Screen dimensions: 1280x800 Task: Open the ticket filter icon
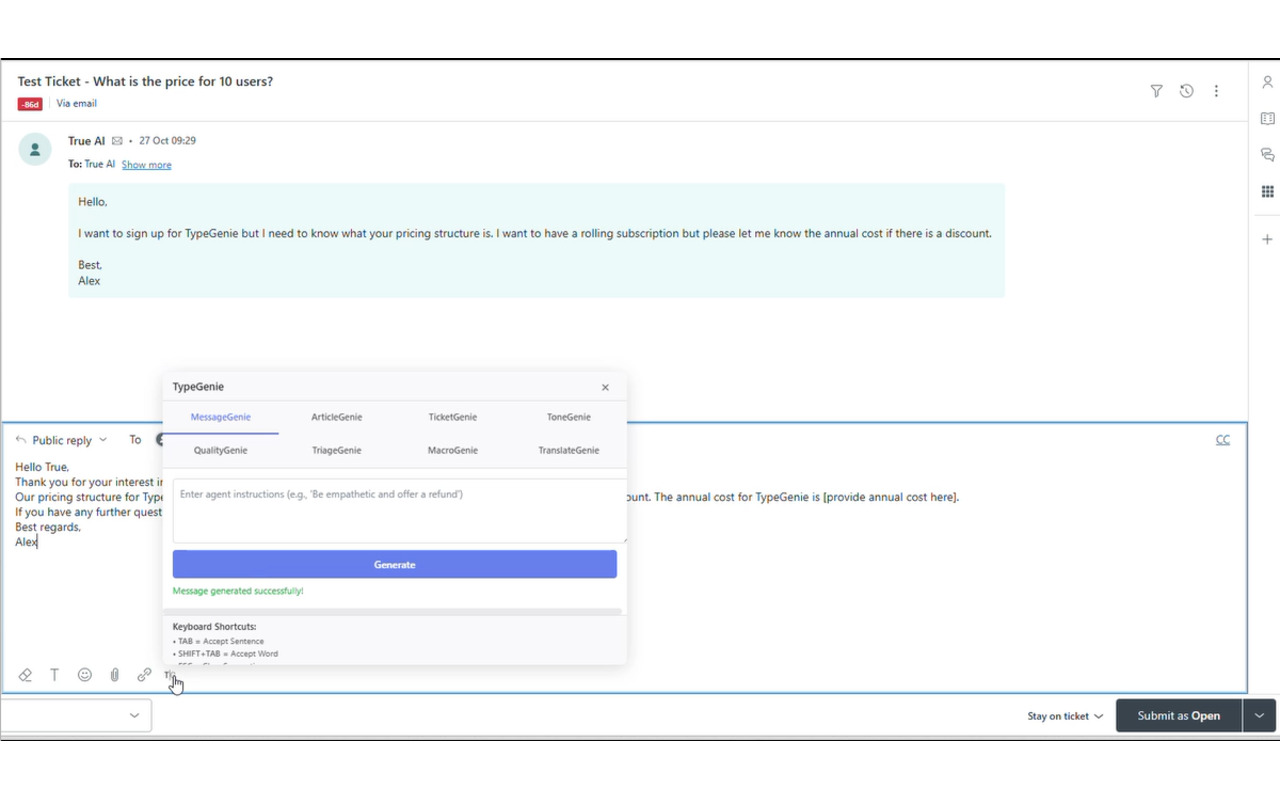pos(1156,91)
